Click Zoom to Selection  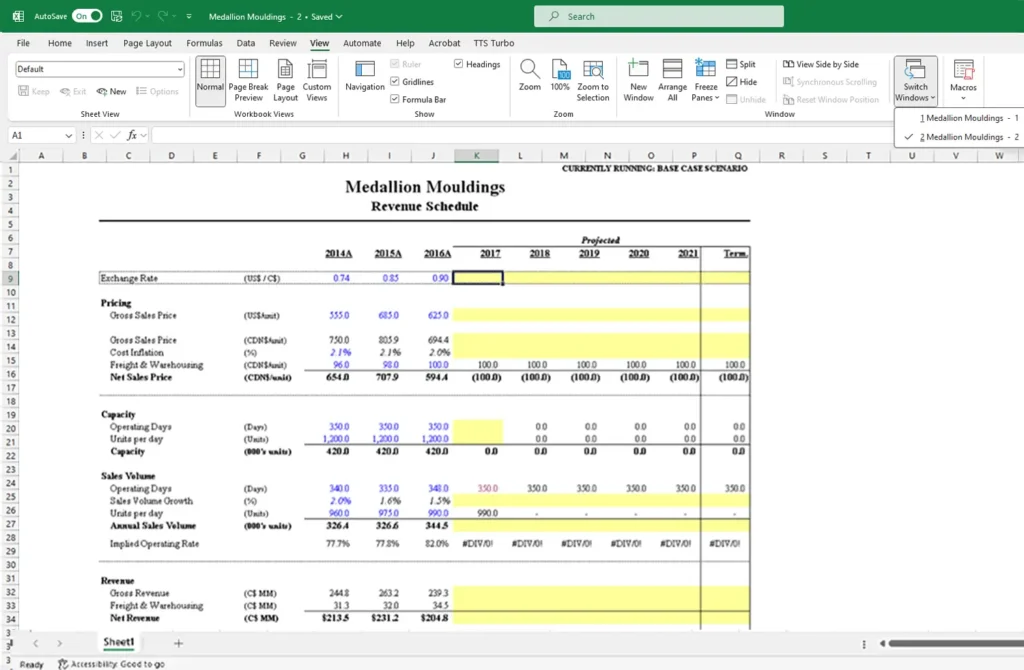tap(593, 79)
